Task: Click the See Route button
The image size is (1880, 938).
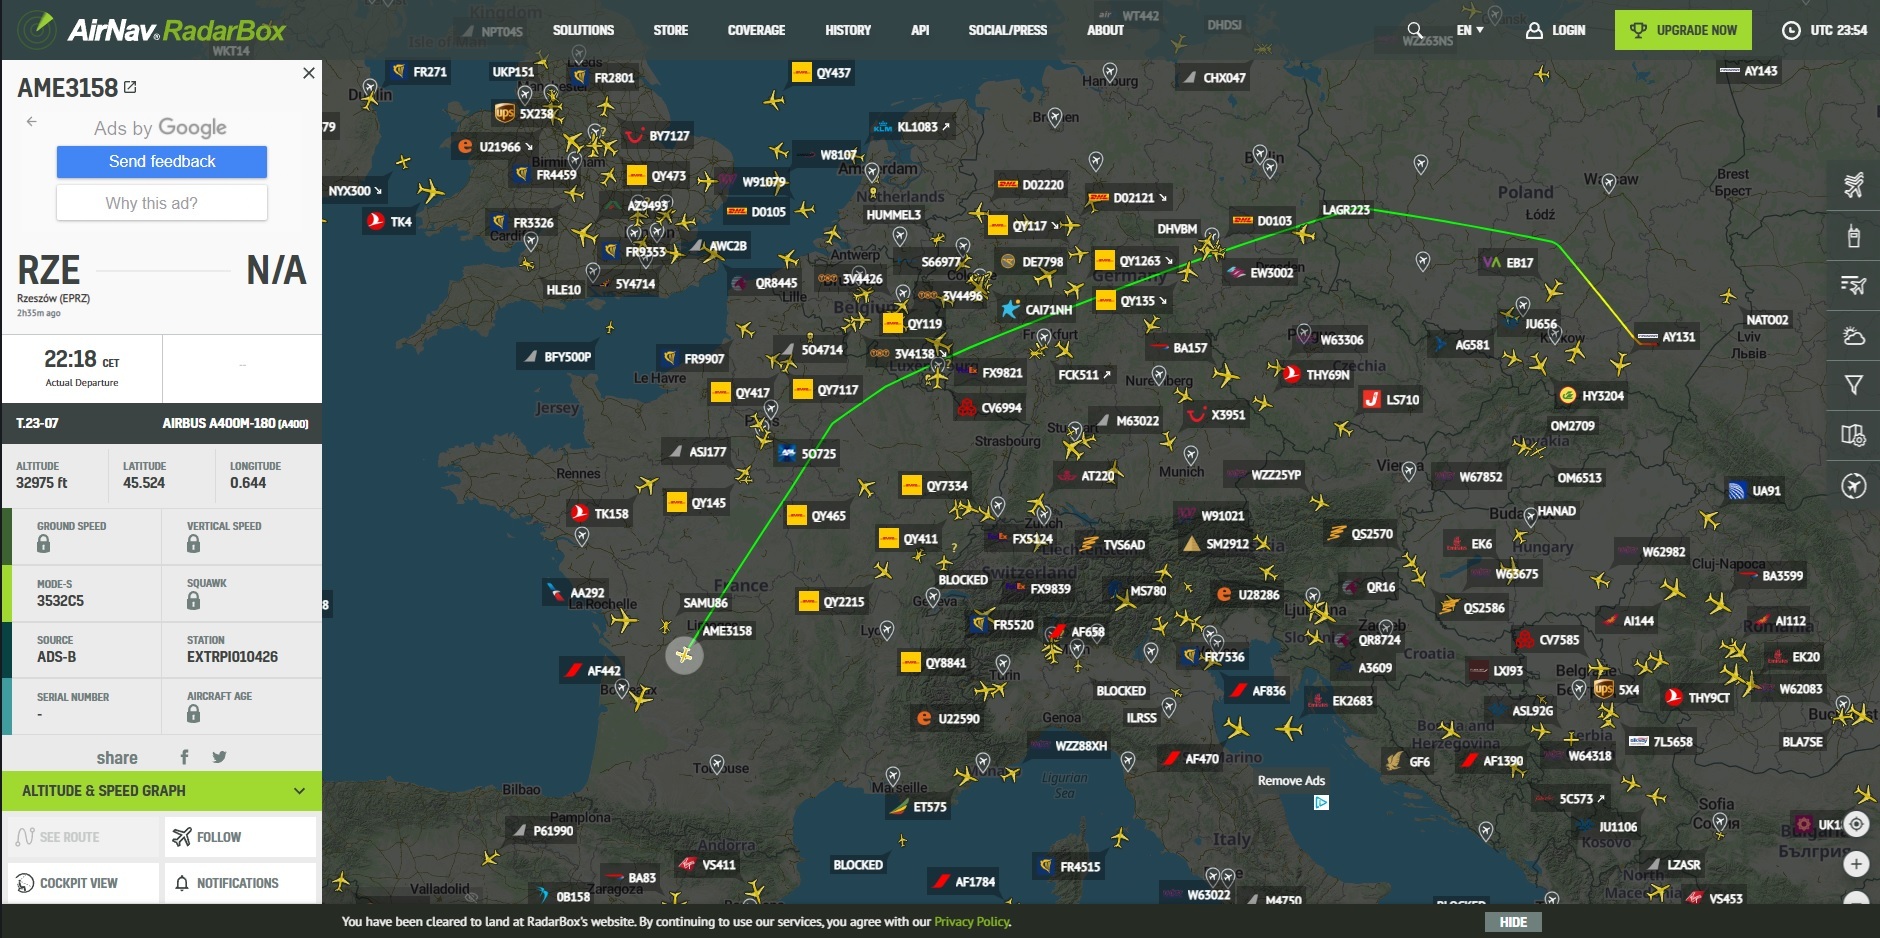Action: (84, 837)
